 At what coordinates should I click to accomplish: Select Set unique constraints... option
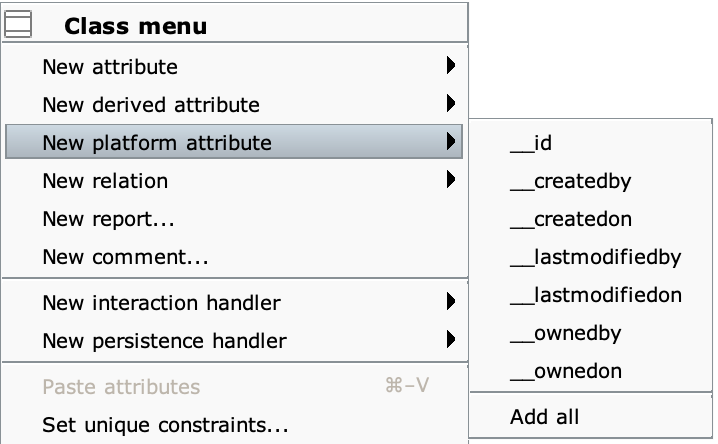(x=235, y=425)
